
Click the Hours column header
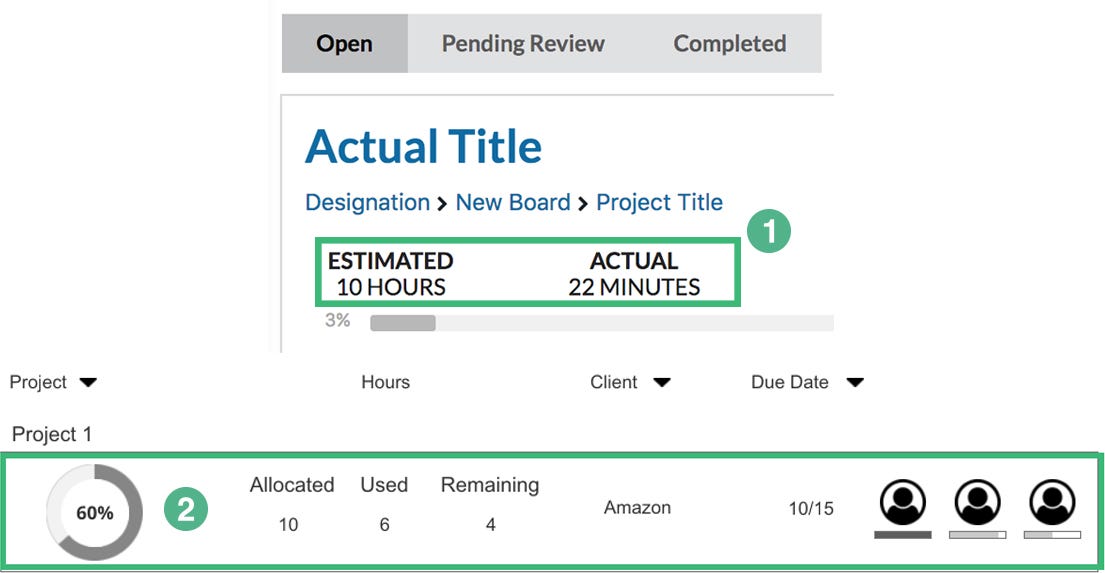385,382
